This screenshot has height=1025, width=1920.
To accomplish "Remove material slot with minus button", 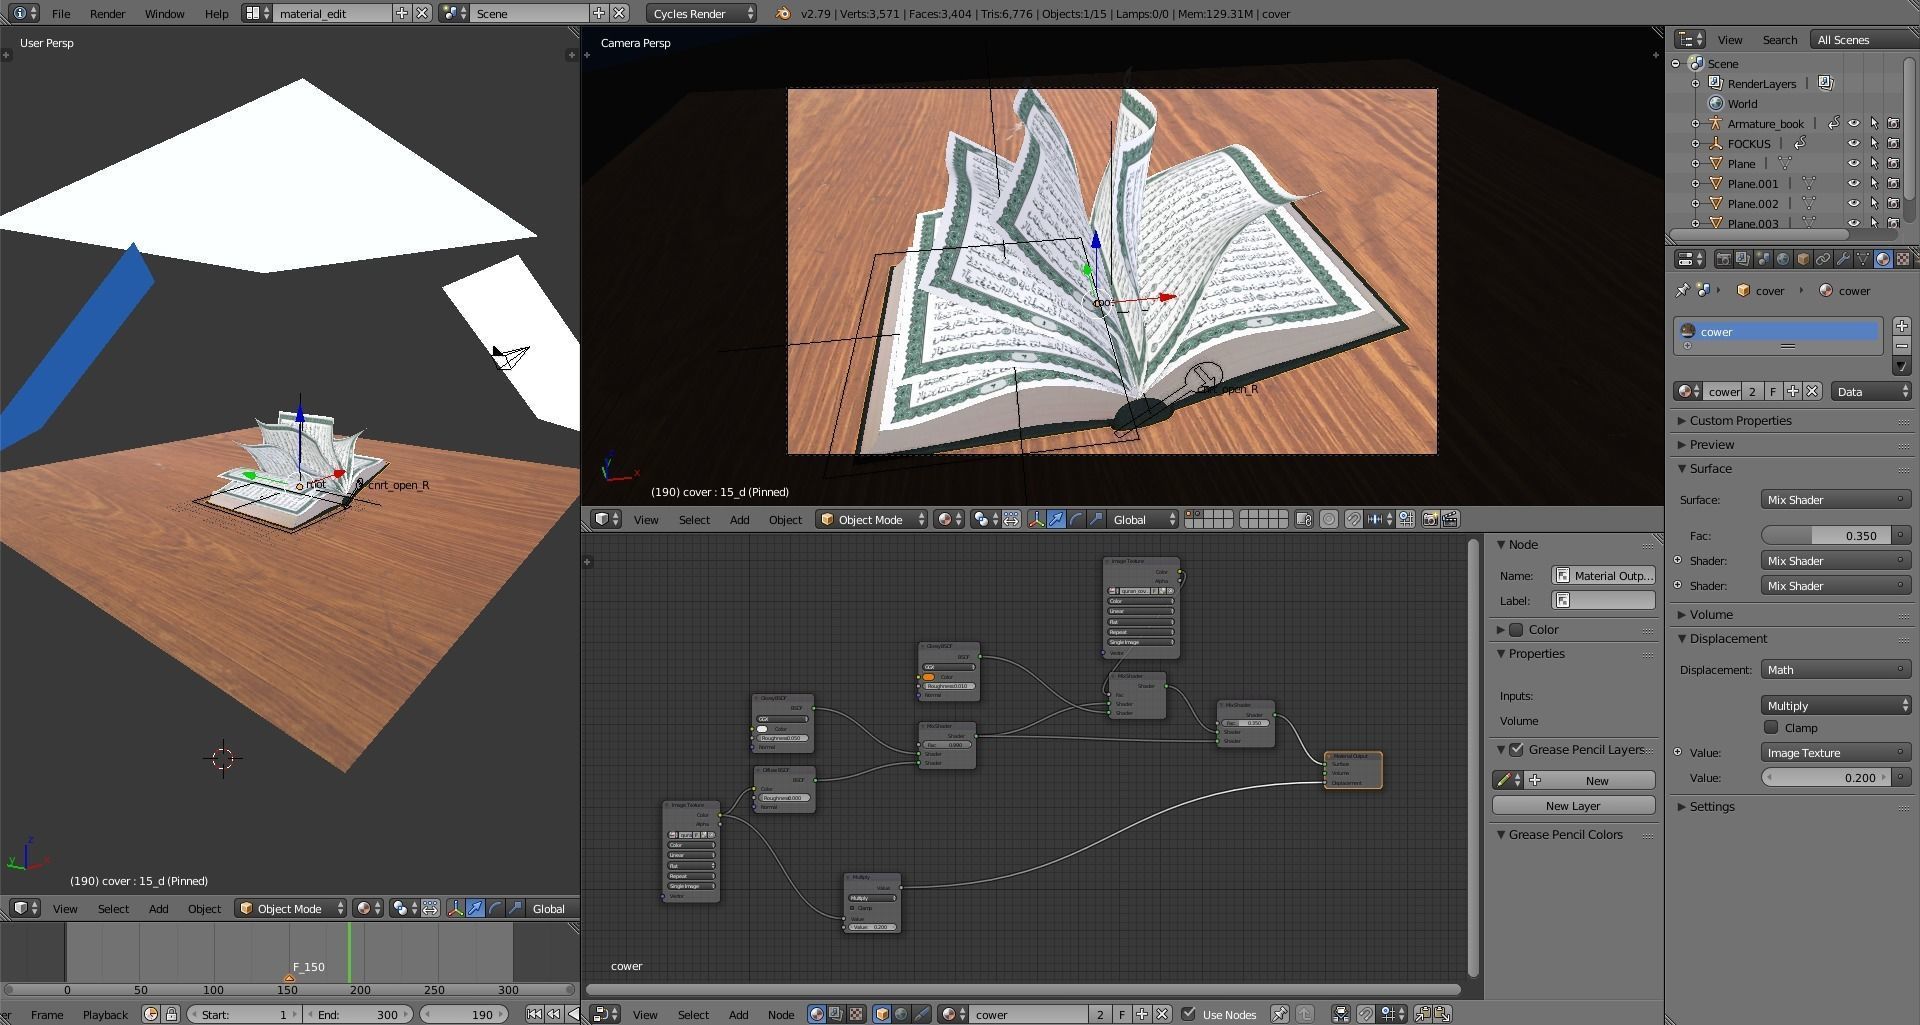I will 1902,346.
